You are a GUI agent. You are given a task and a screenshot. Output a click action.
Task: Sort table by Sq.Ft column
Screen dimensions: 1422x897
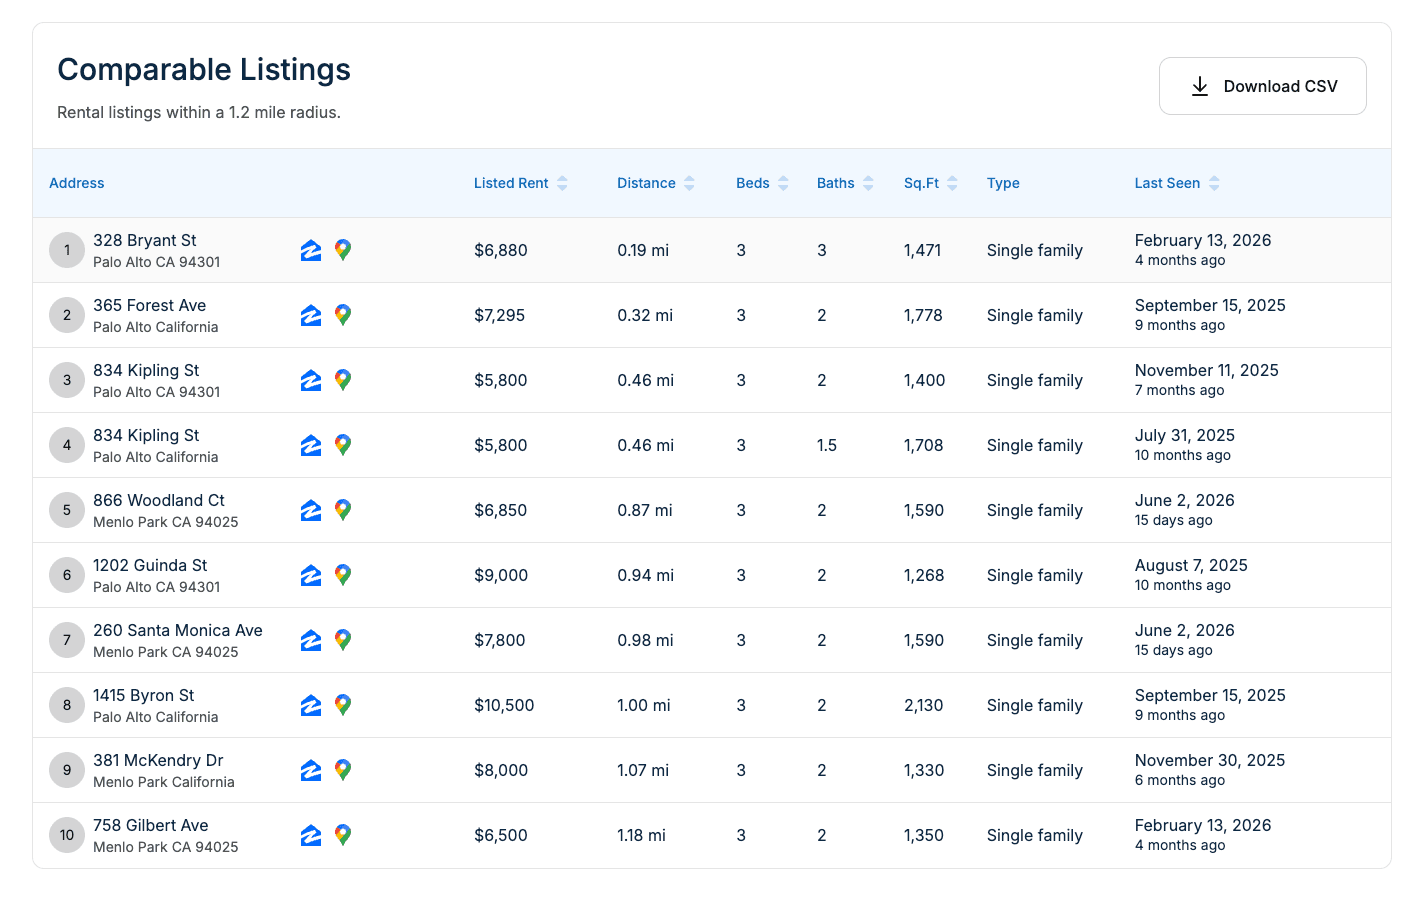[x=931, y=183]
